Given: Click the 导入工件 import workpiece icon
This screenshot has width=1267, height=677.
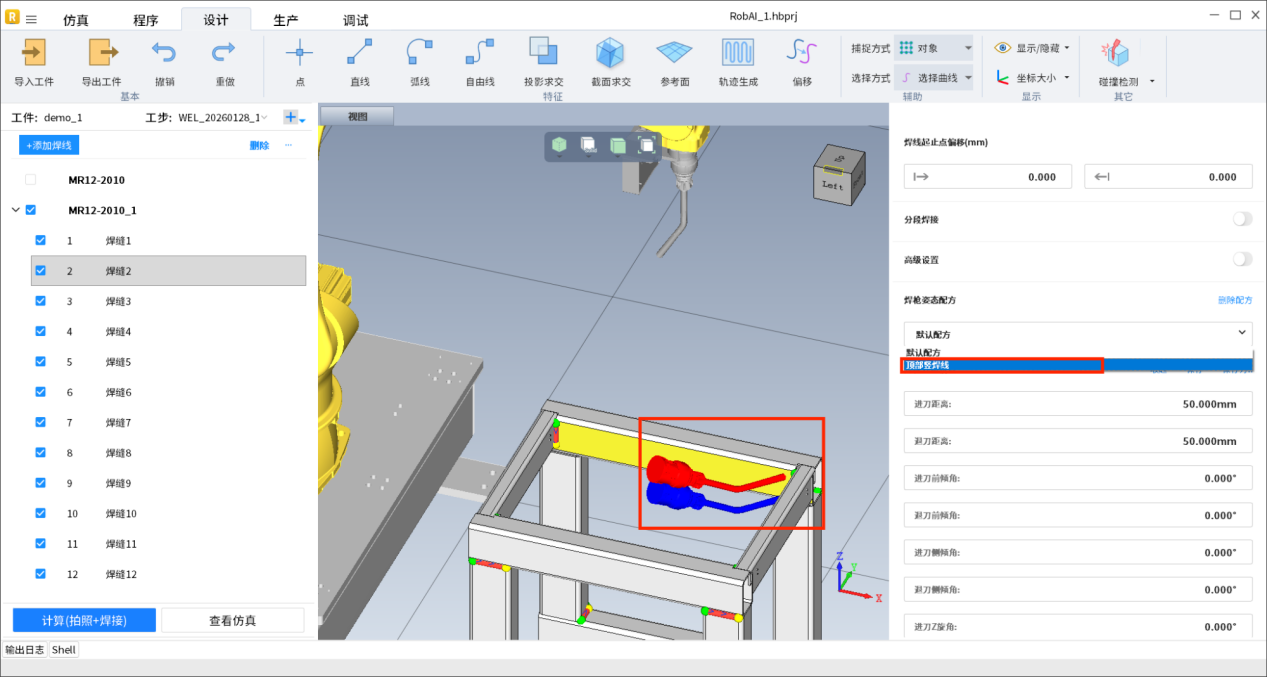Looking at the screenshot, I should tap(34, 53).
